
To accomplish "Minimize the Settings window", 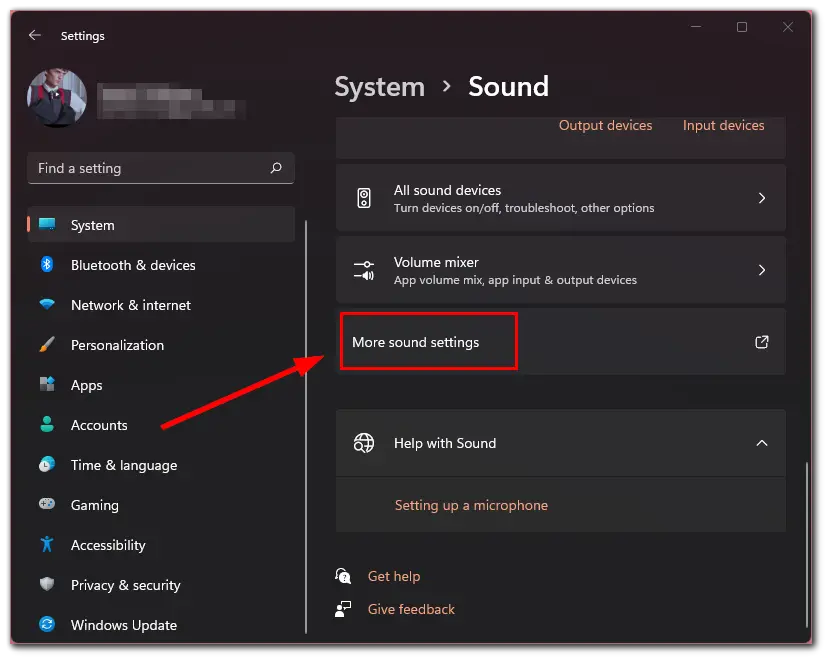I will click(696, 26).
